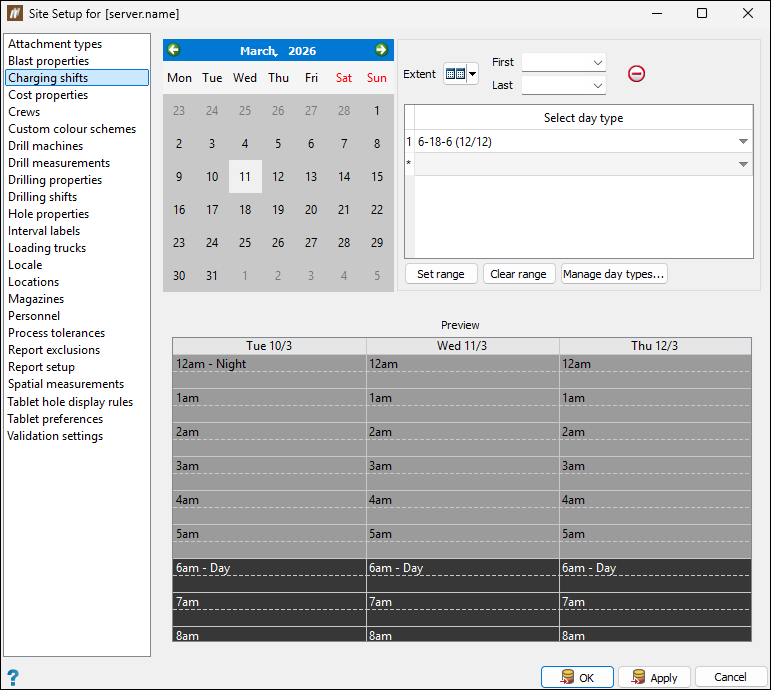Click the application logo in title bar
Screen dimensions: 771x690
click(15, 13)
